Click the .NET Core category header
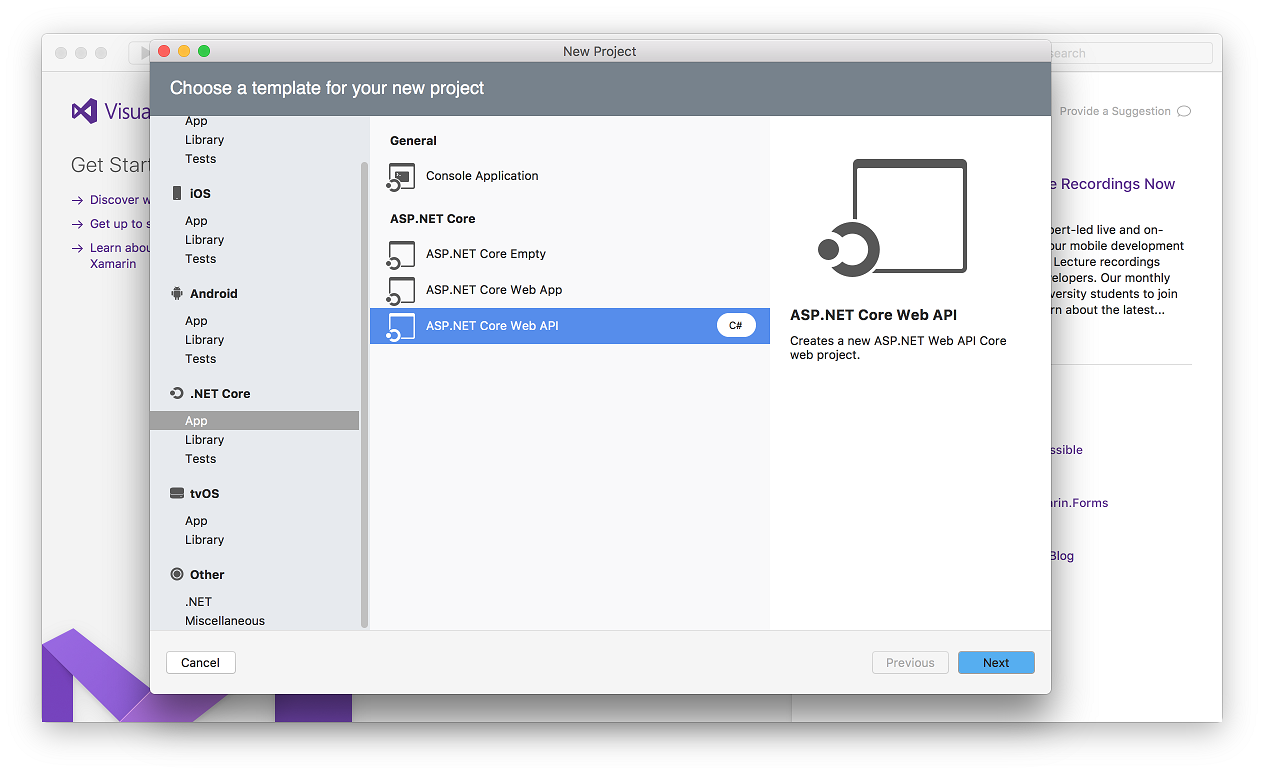Viewport: 1264px width, 774px height. 220,393
